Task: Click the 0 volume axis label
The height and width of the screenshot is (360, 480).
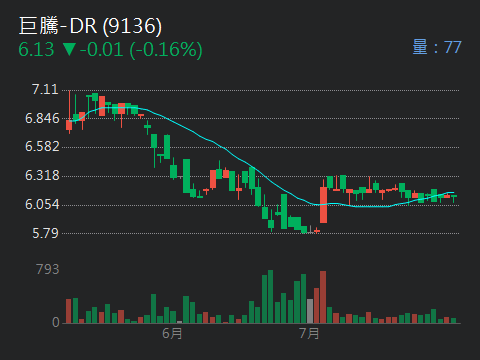Action: (x=56, y=322)
